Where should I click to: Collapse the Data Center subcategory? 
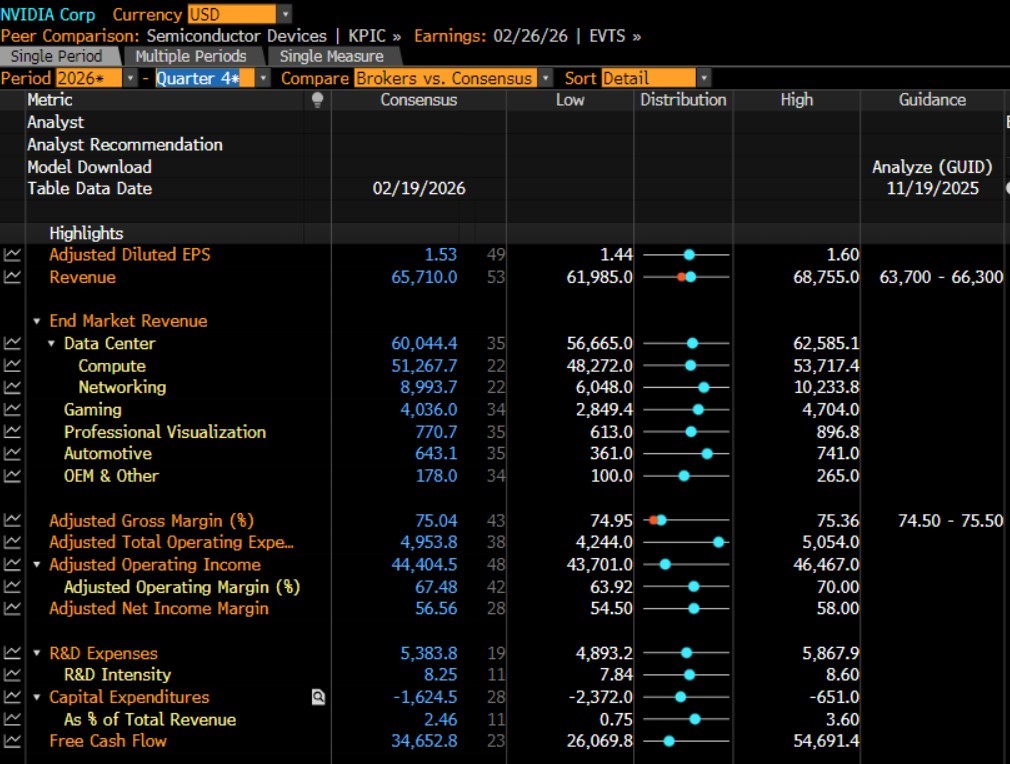pyautogui.click(x=52, y=344)
